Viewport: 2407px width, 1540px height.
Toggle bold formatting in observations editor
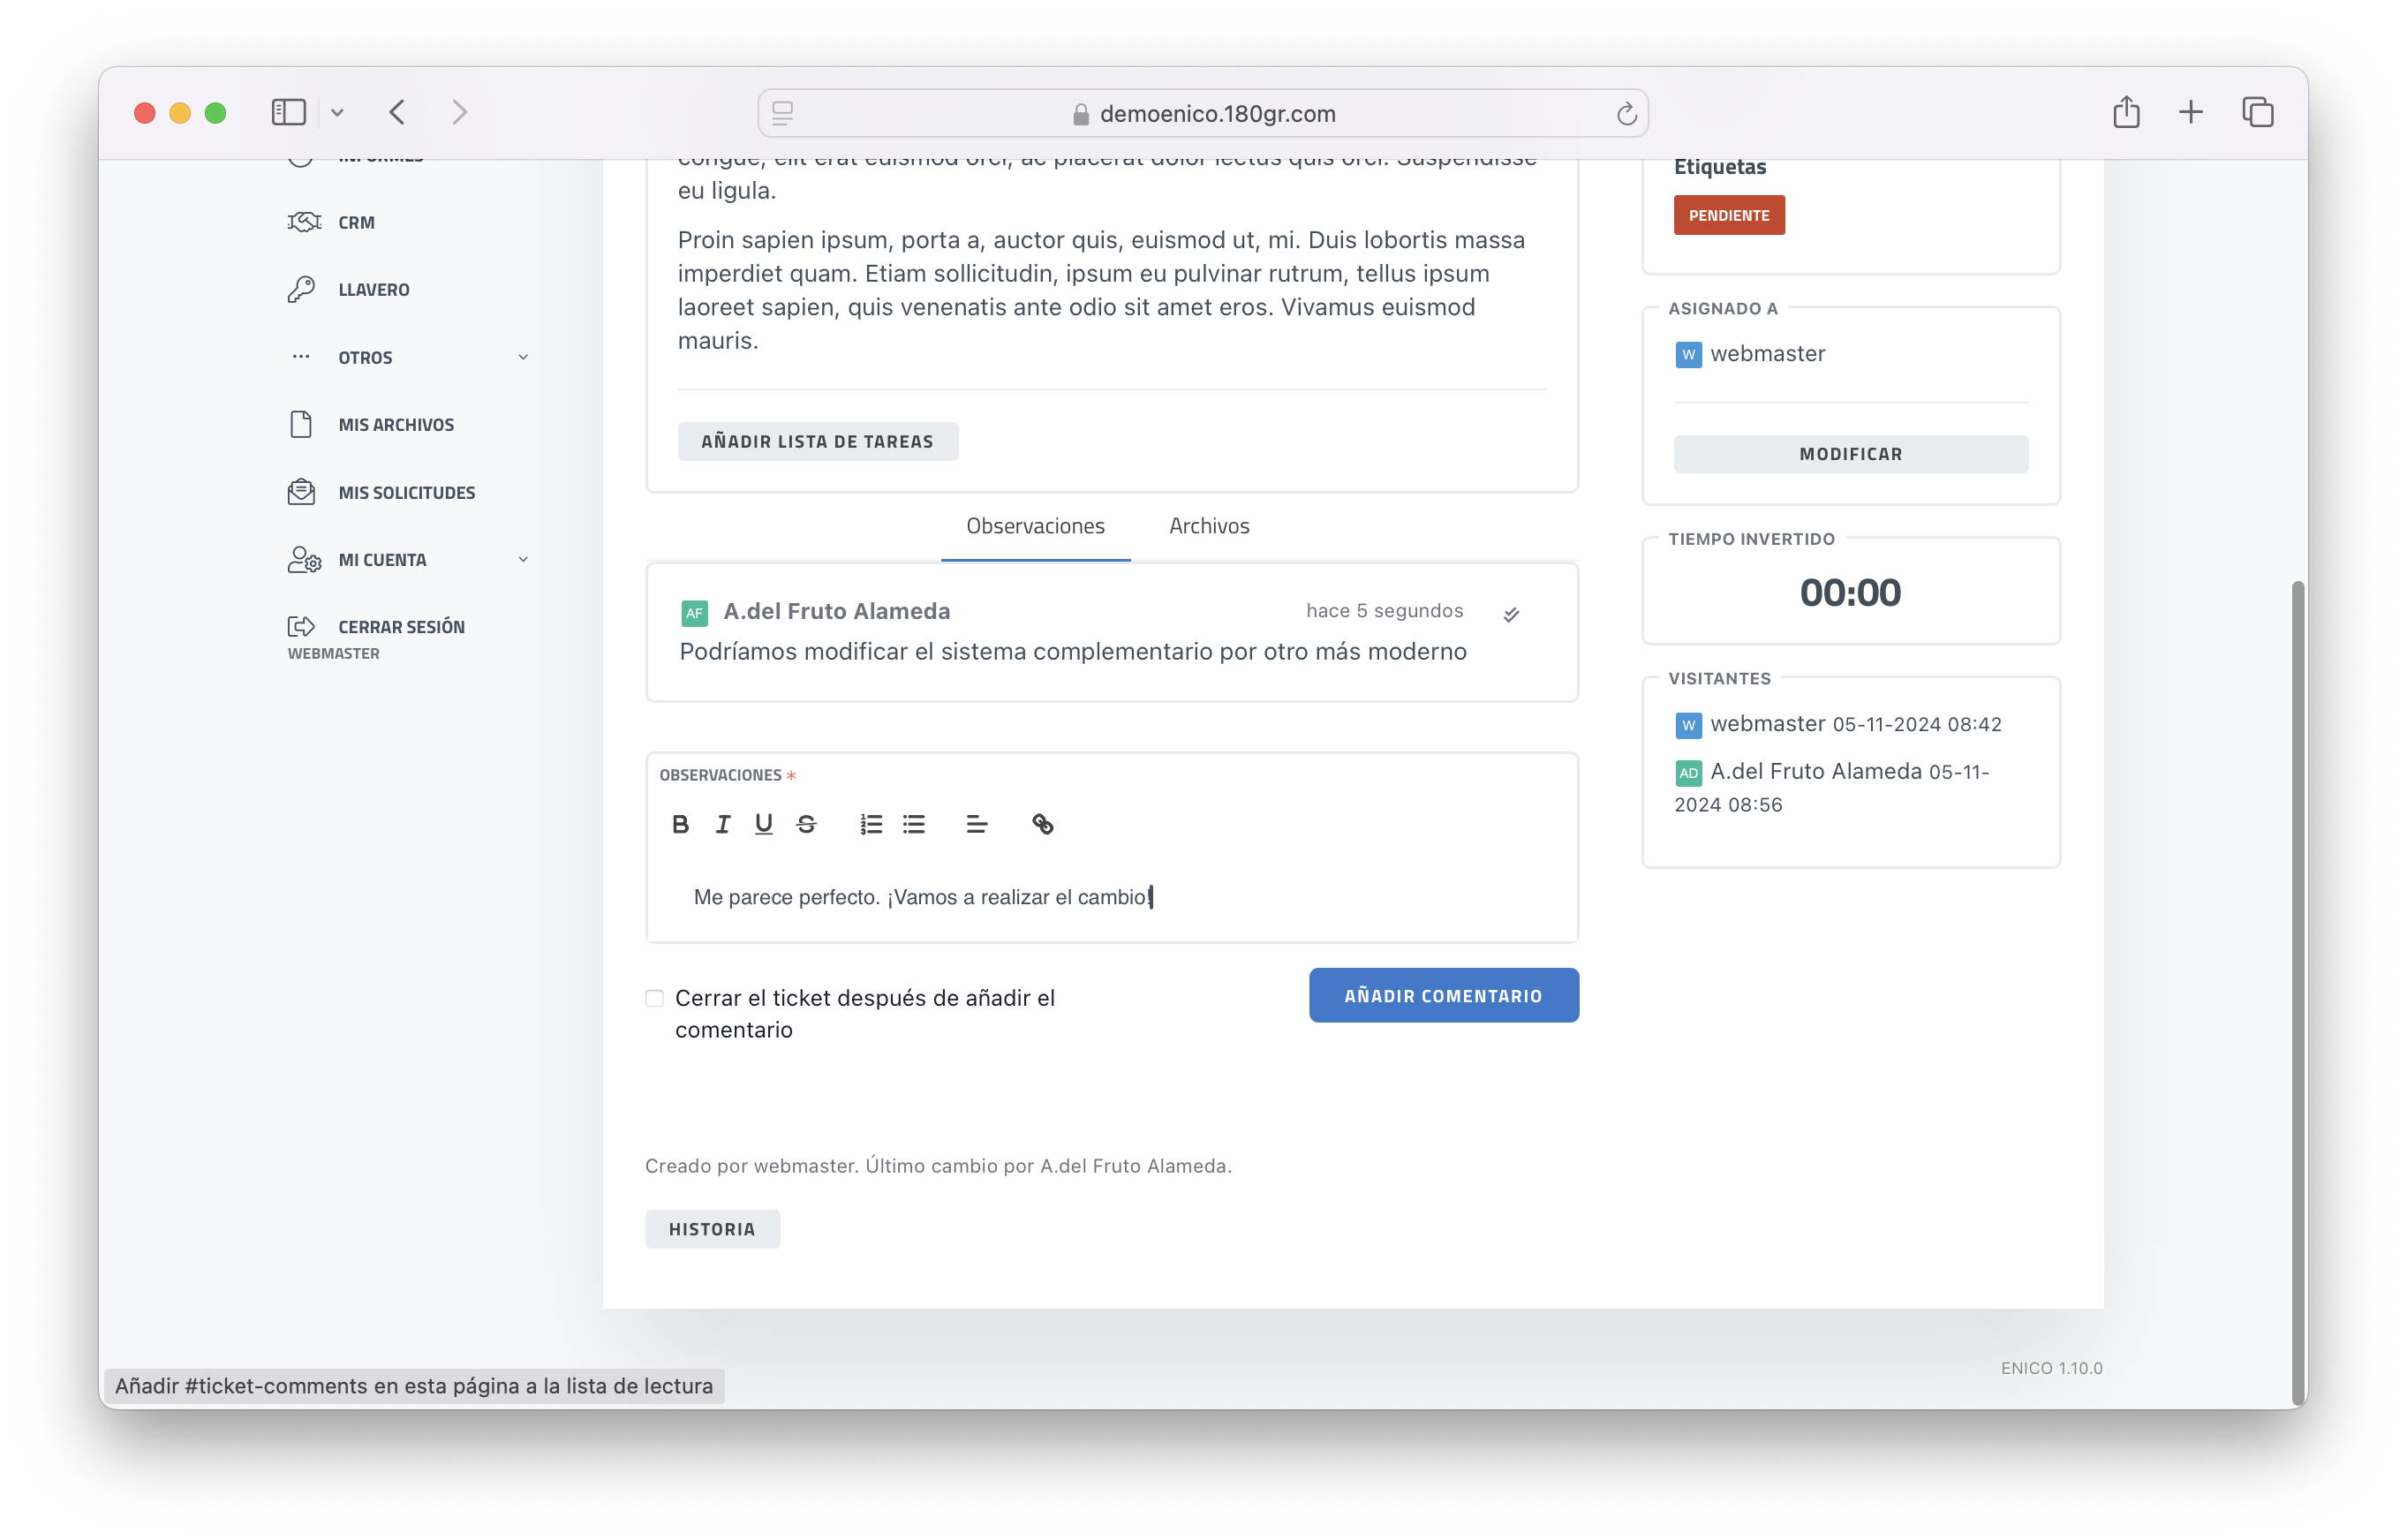680,824
